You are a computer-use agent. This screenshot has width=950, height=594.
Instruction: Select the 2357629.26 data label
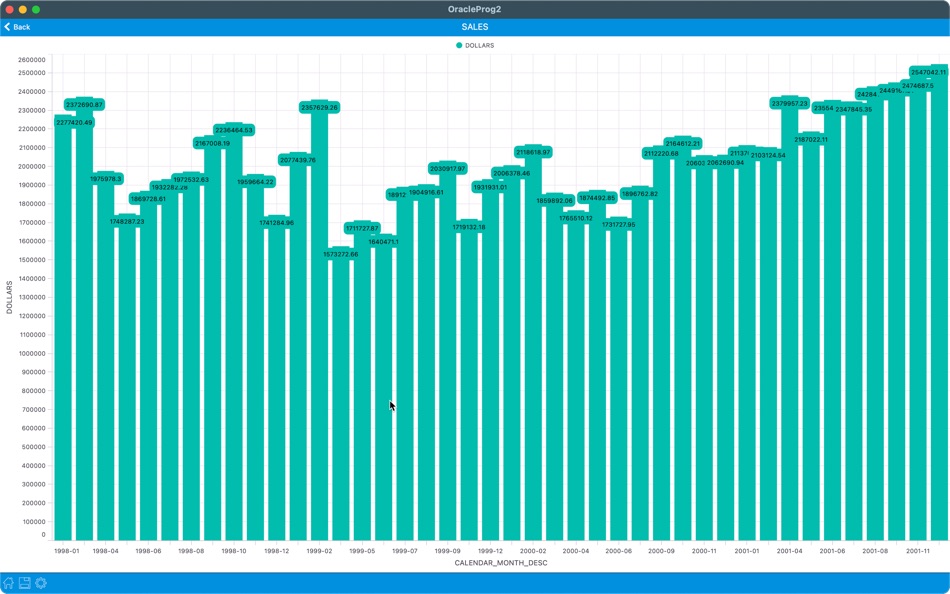tap(319, 107)
